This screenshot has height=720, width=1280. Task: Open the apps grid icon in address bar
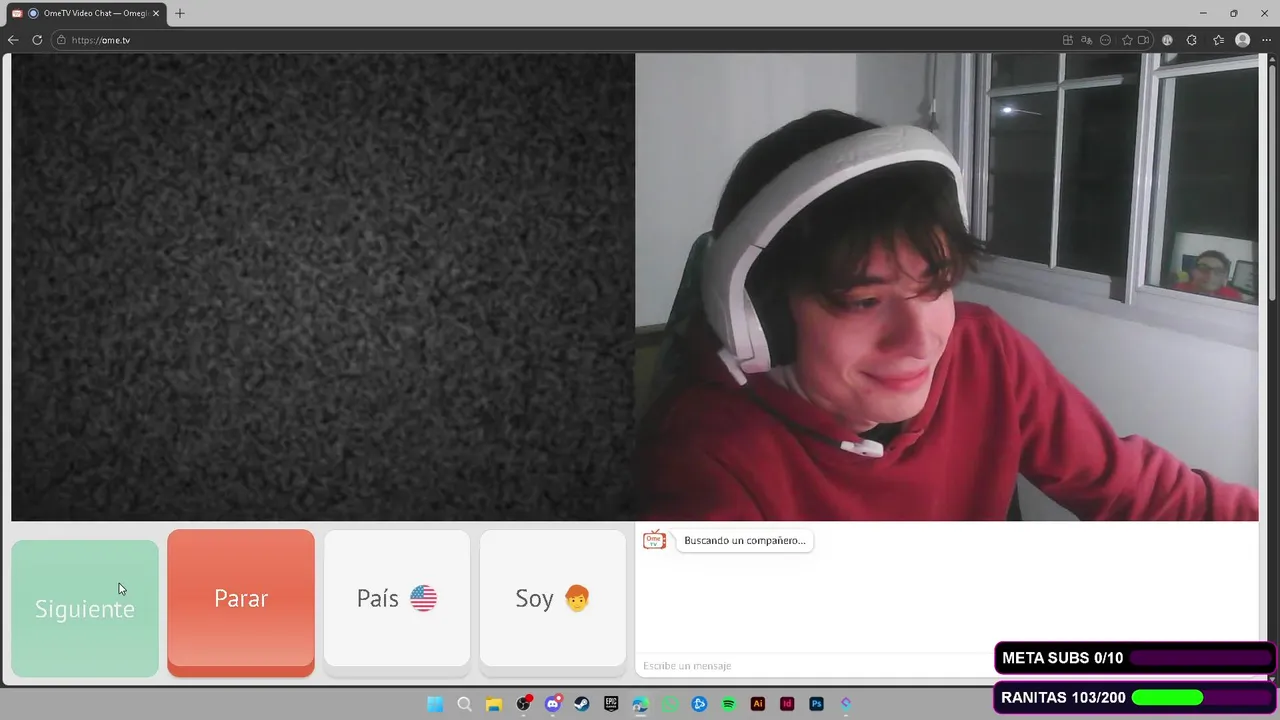tap(1068, 40)
